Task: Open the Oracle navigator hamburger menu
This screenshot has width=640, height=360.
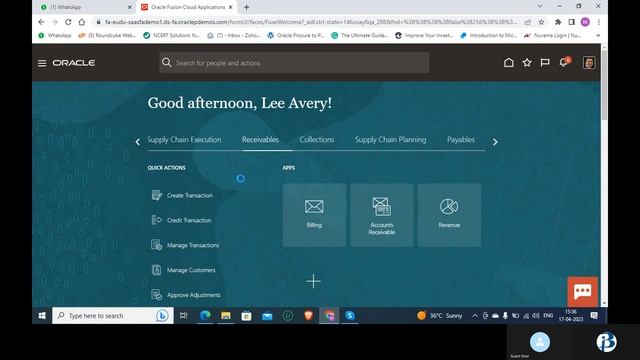Action: [x=42, y=63]
